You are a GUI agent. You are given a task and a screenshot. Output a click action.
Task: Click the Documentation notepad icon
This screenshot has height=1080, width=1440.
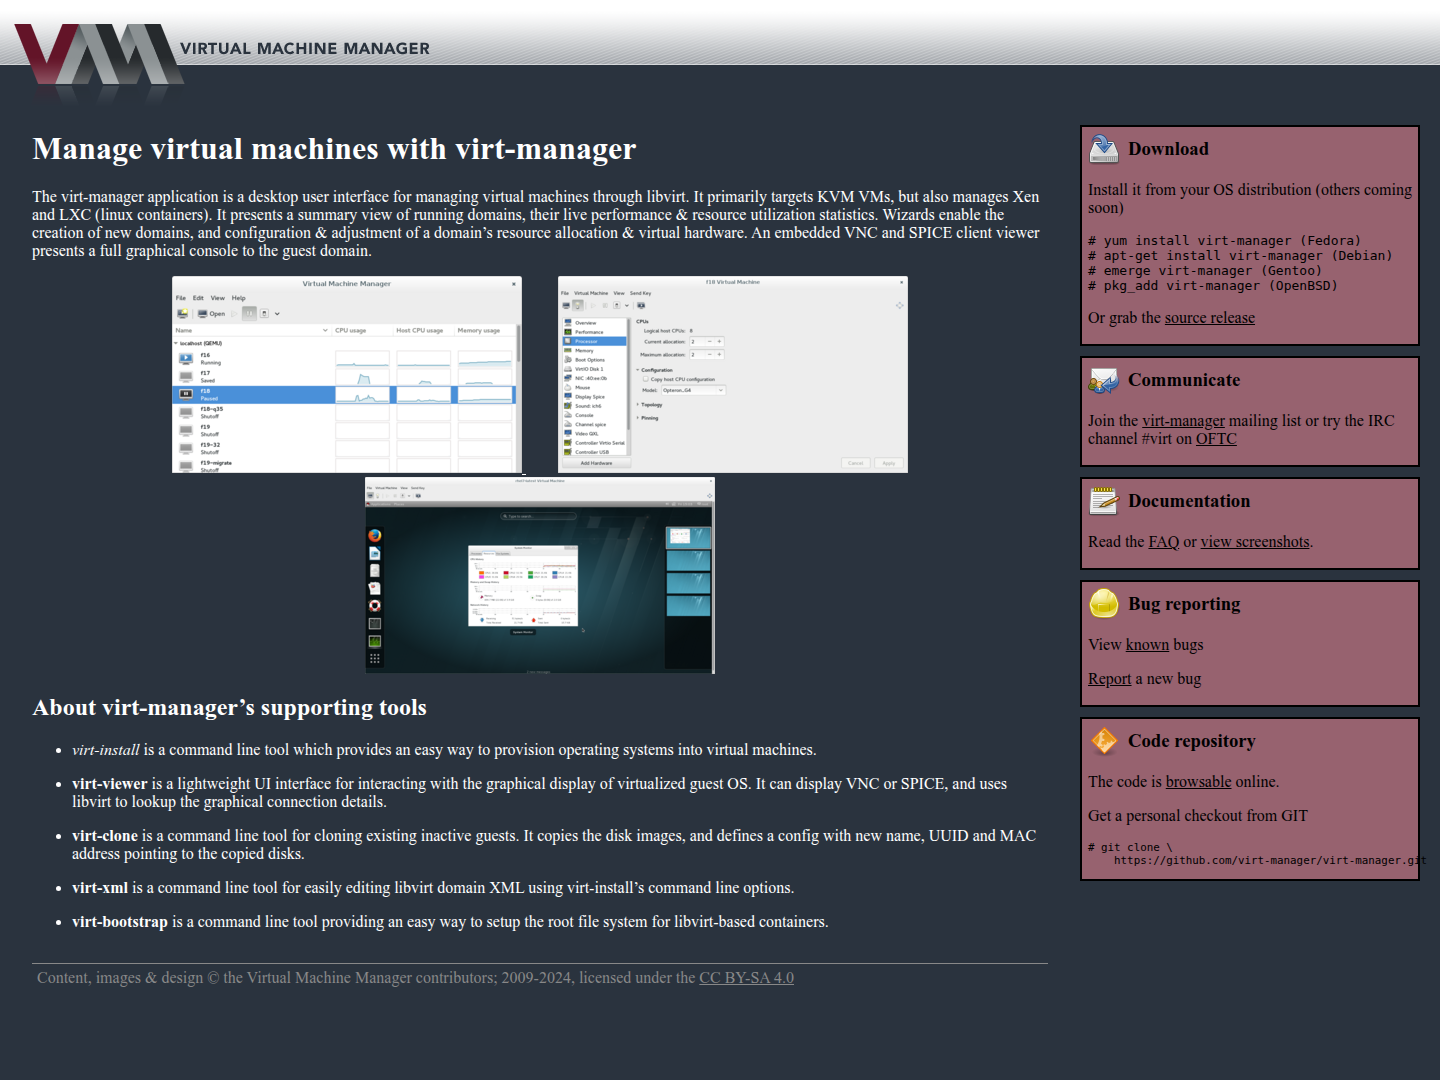click(1104, 500)
